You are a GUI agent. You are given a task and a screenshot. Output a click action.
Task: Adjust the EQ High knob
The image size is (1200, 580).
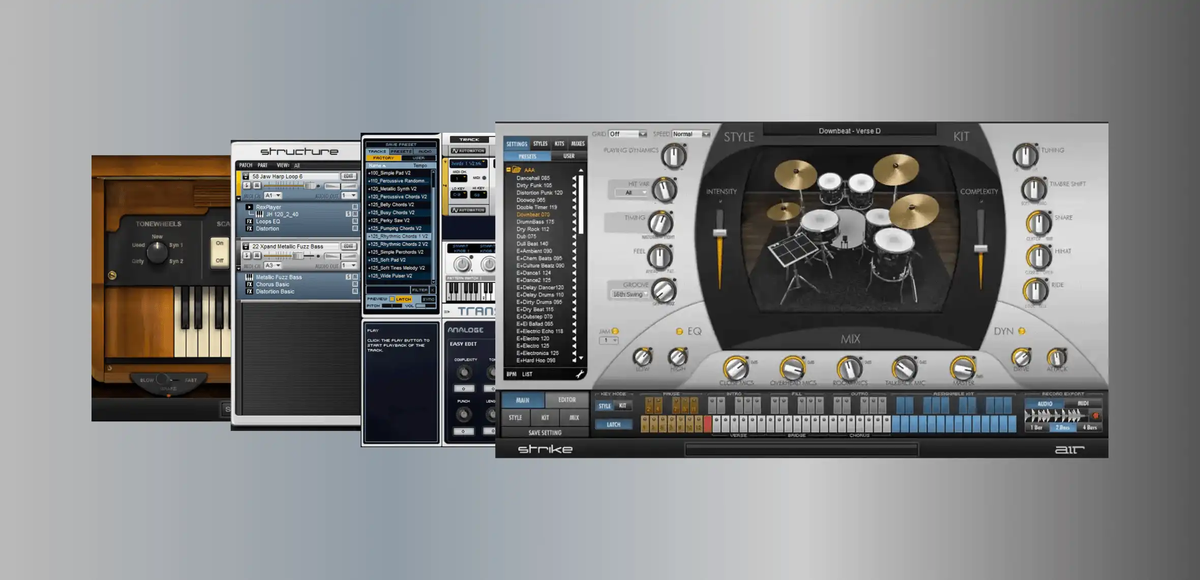point(678,357)
